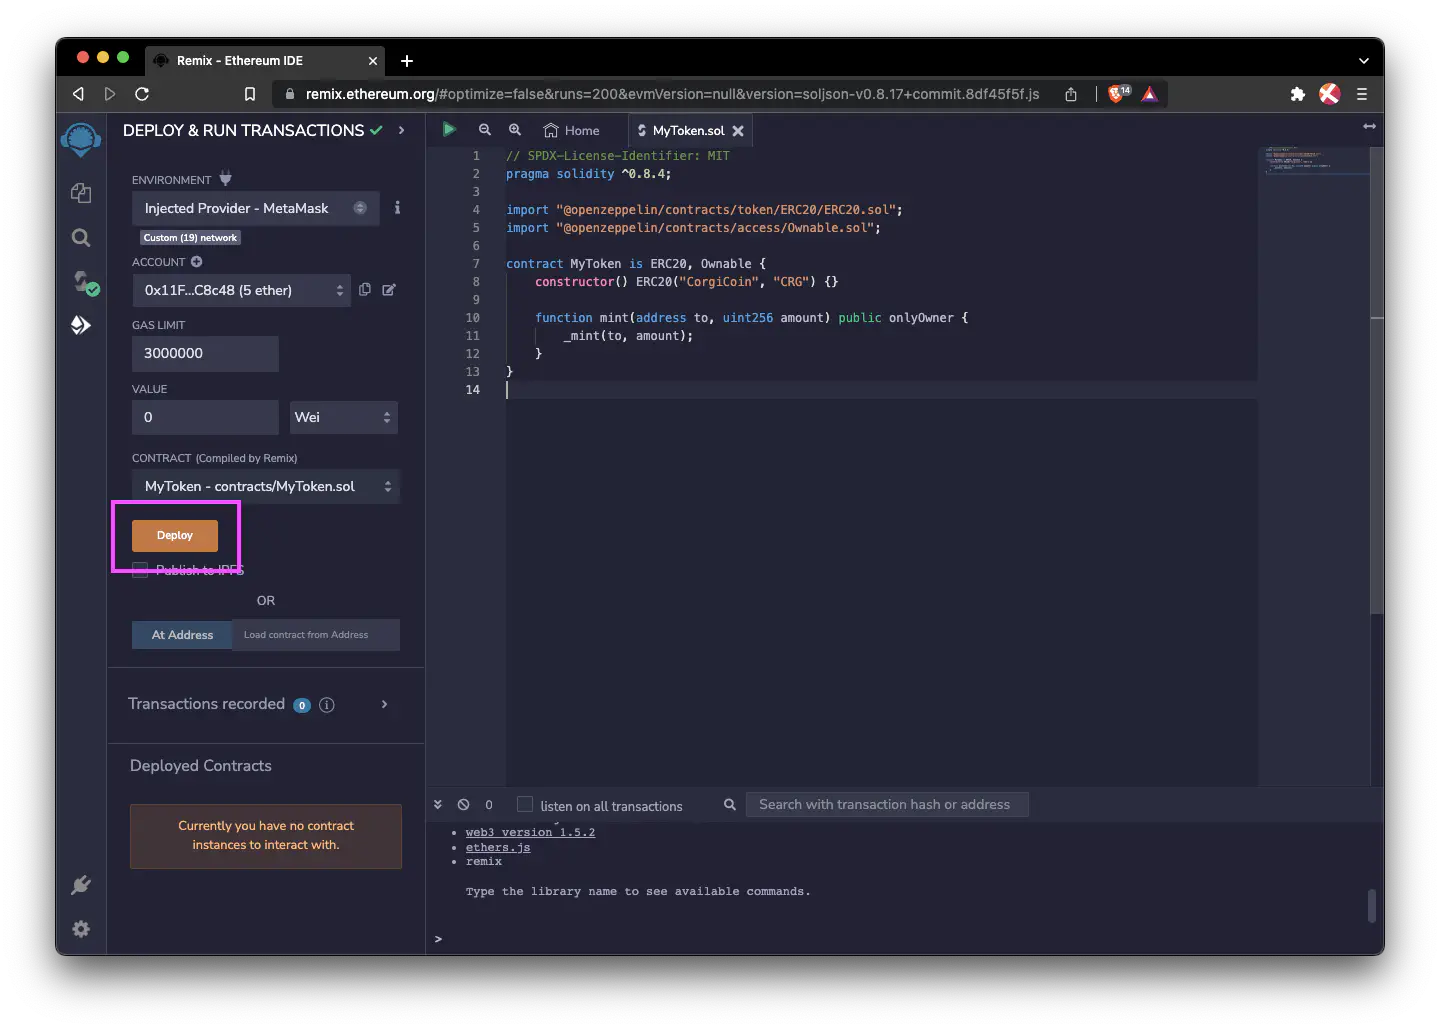Open the ethers.js link in terminal
The width and height of the screenshot is (1440, 1029).
[498, 847]
